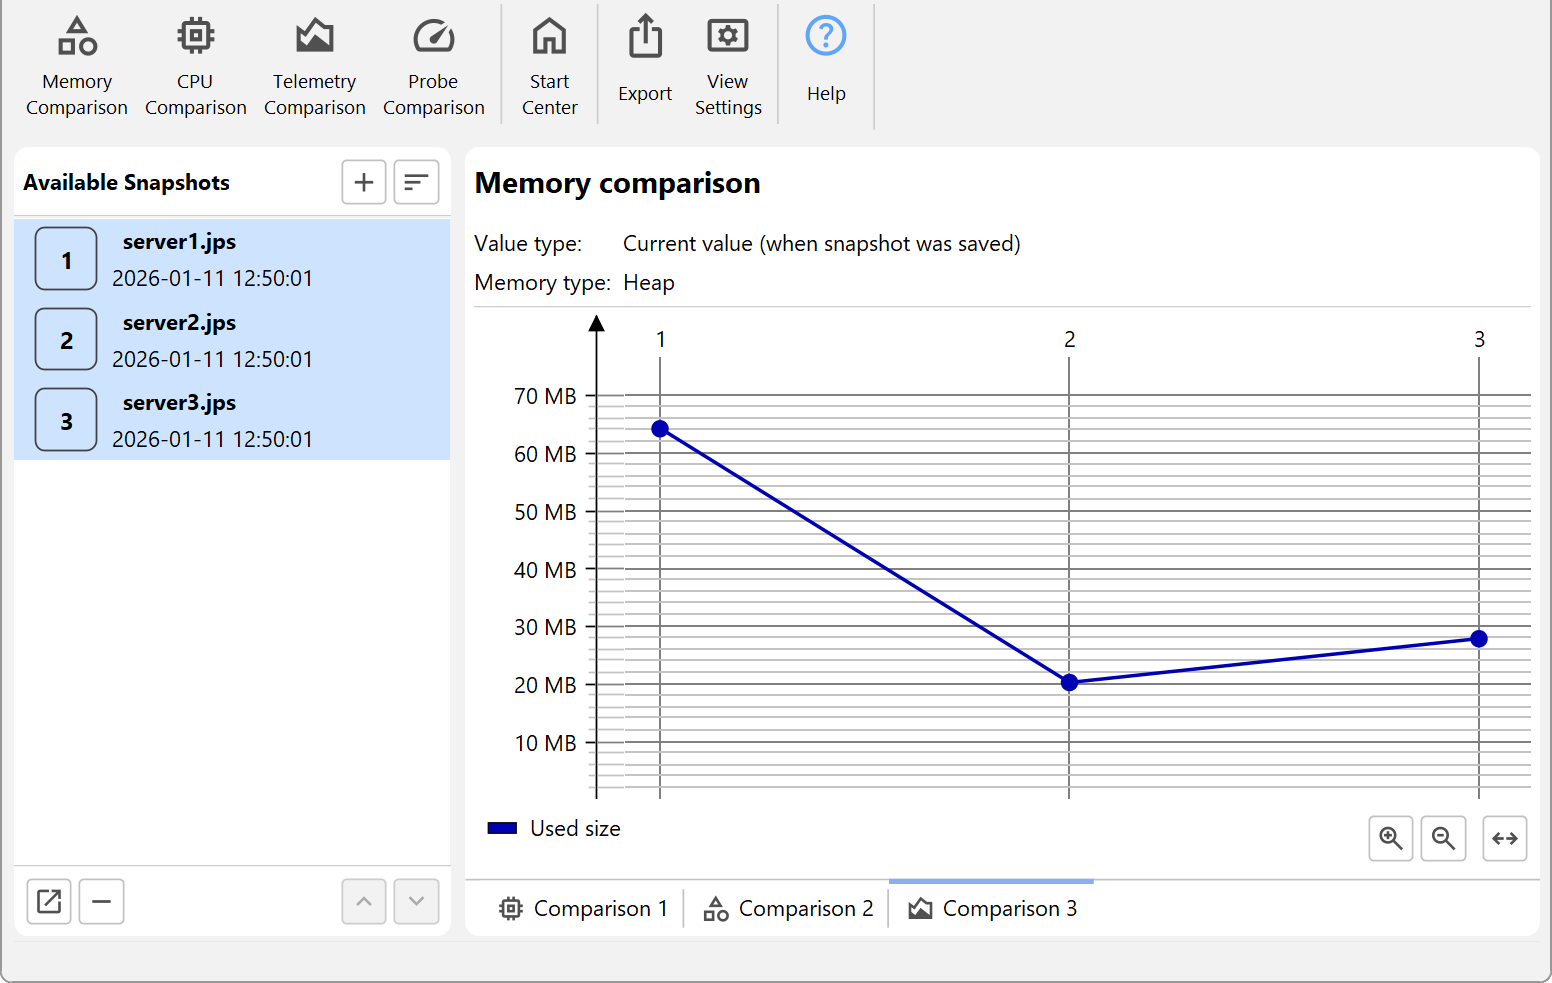Click the number 1 snapshot badge
Screen dimensions: 1552x983
tap(66, 259)
